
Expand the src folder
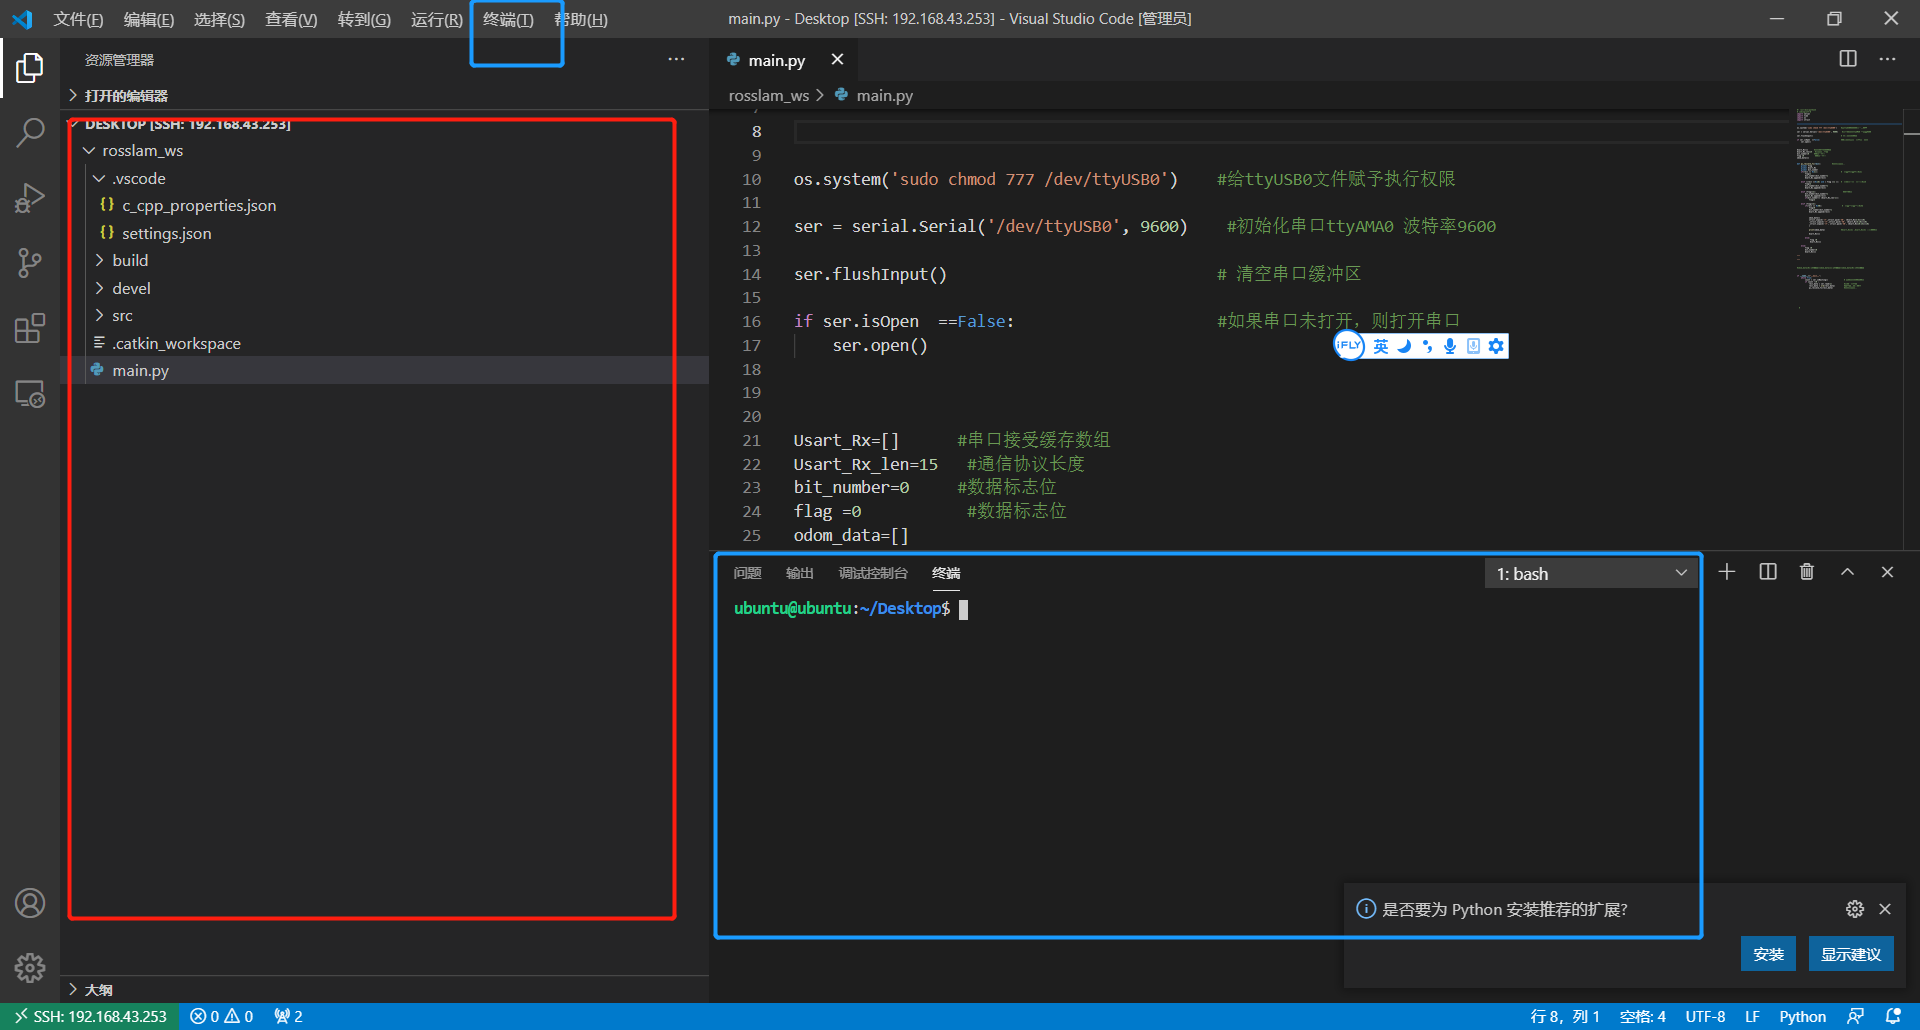tap(385, 315)
